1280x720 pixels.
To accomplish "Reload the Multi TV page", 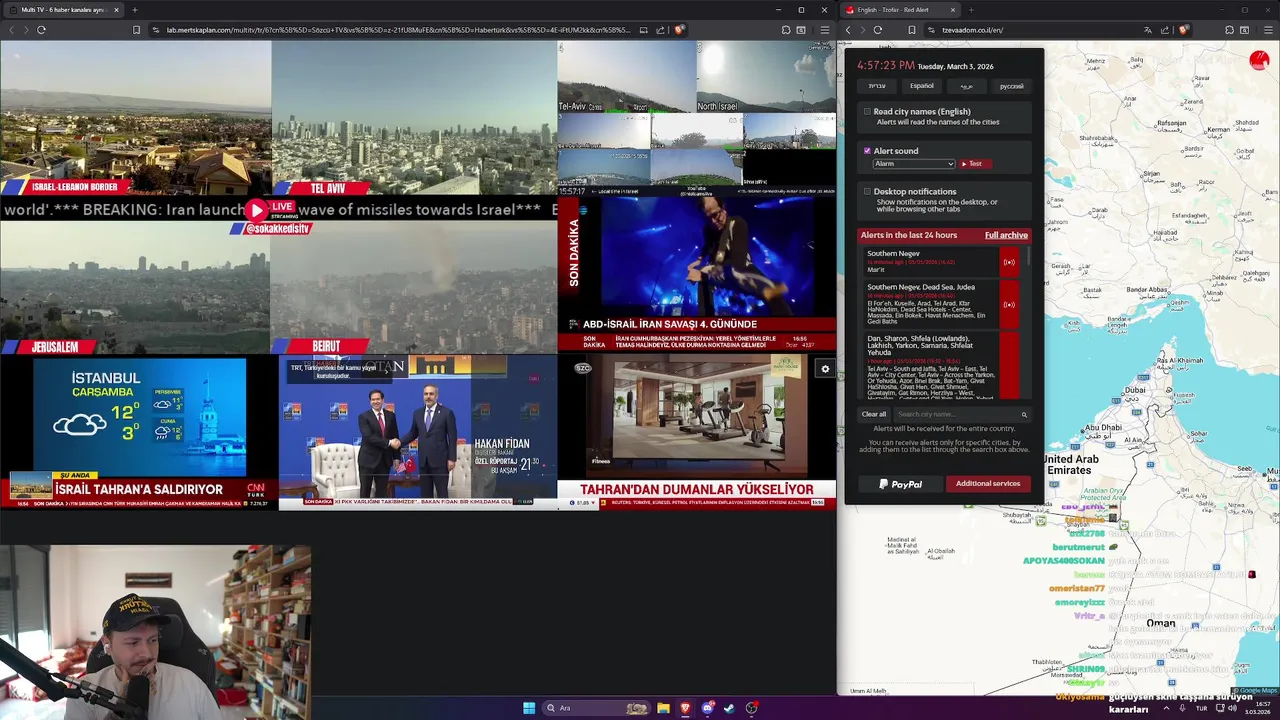I will [41, 30].
